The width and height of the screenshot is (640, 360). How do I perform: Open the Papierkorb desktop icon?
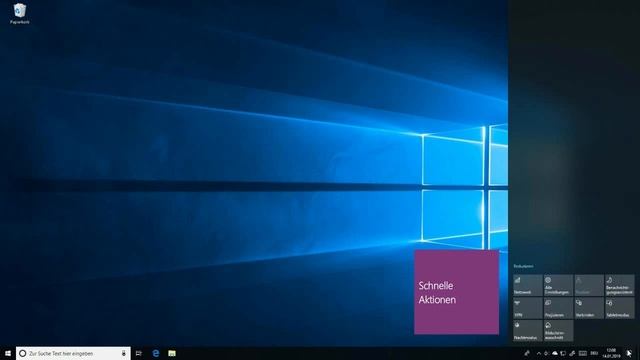pos(19,13)
